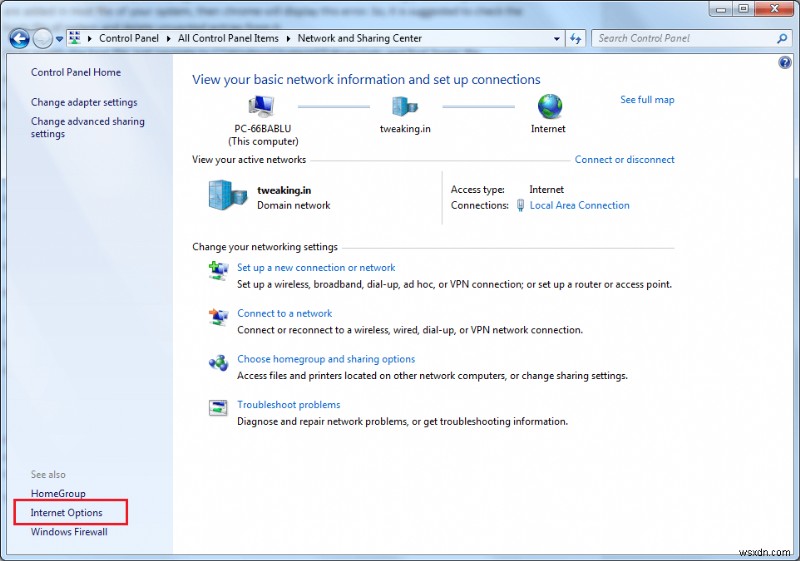Open Troubleshoot problems link
The height and width of the screenshot is (561, 800).
click(289, 405)
